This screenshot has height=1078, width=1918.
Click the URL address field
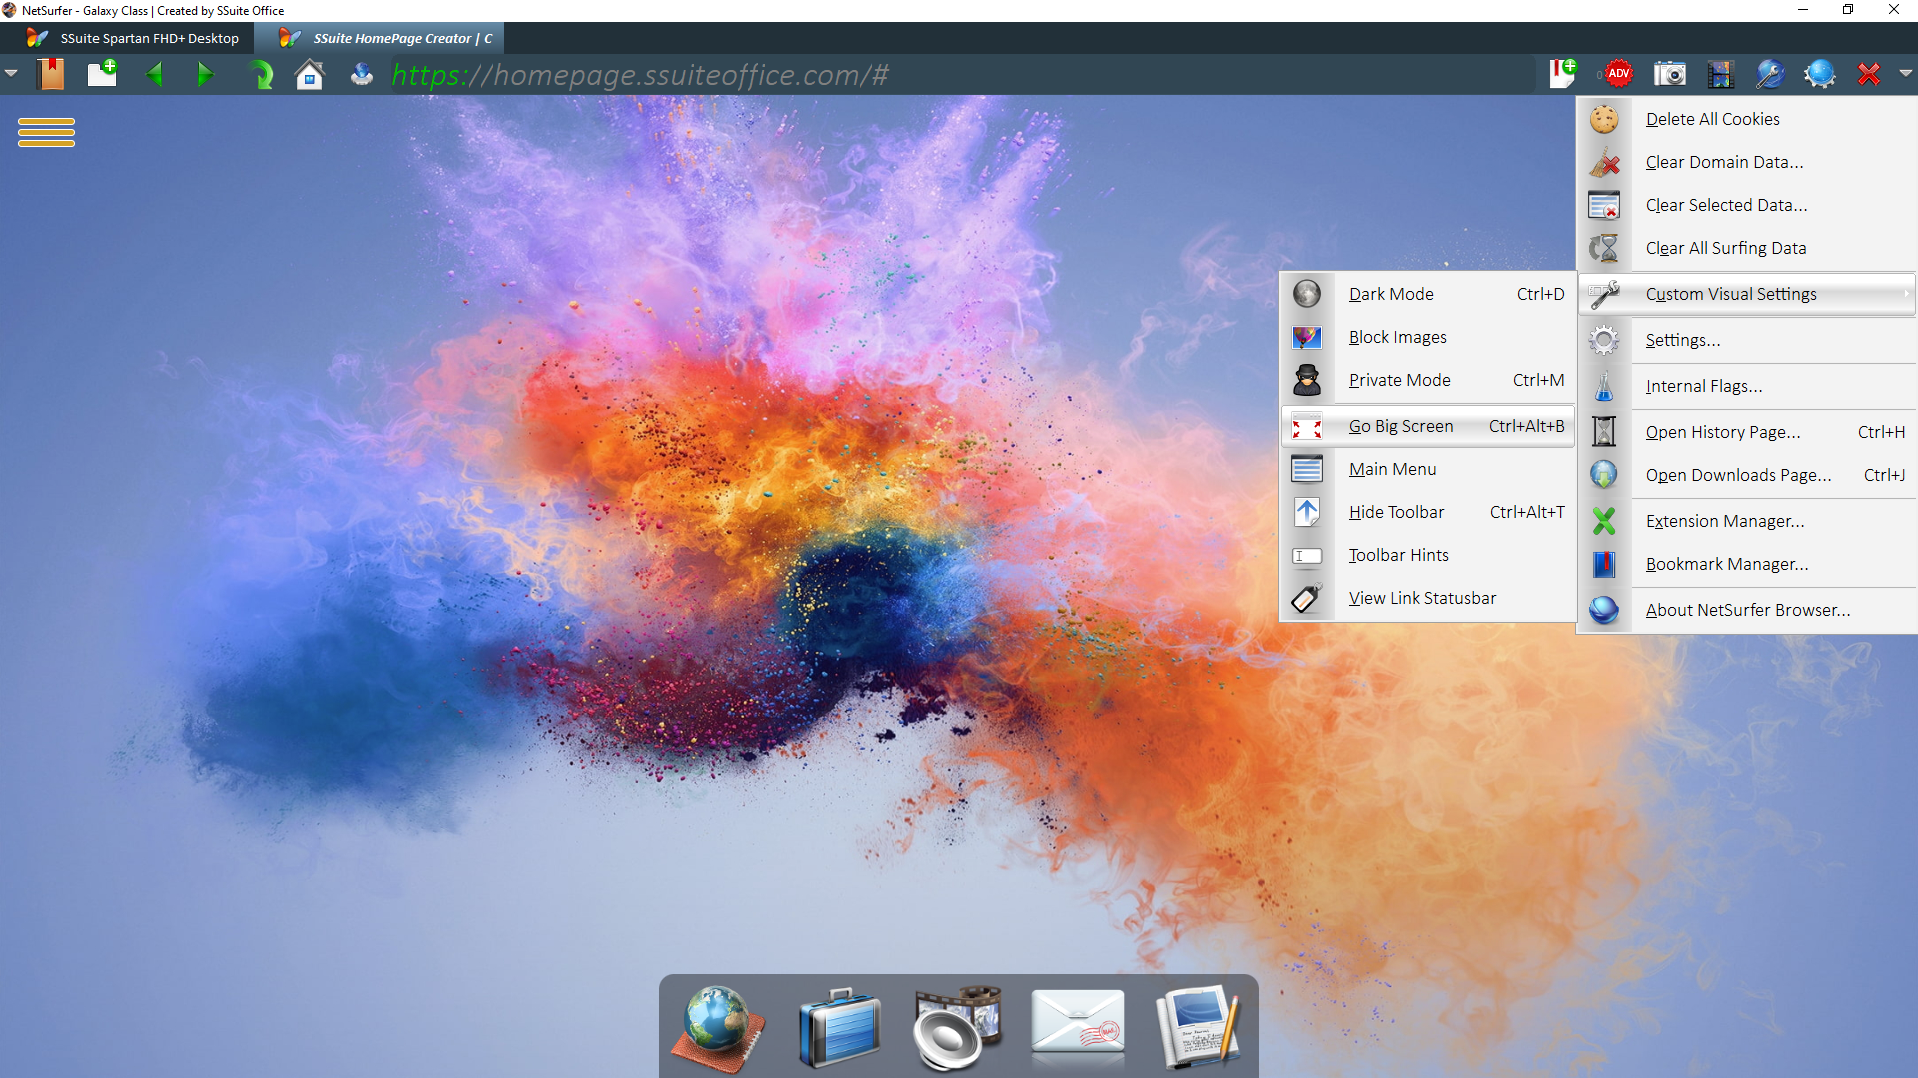[900, 75]
